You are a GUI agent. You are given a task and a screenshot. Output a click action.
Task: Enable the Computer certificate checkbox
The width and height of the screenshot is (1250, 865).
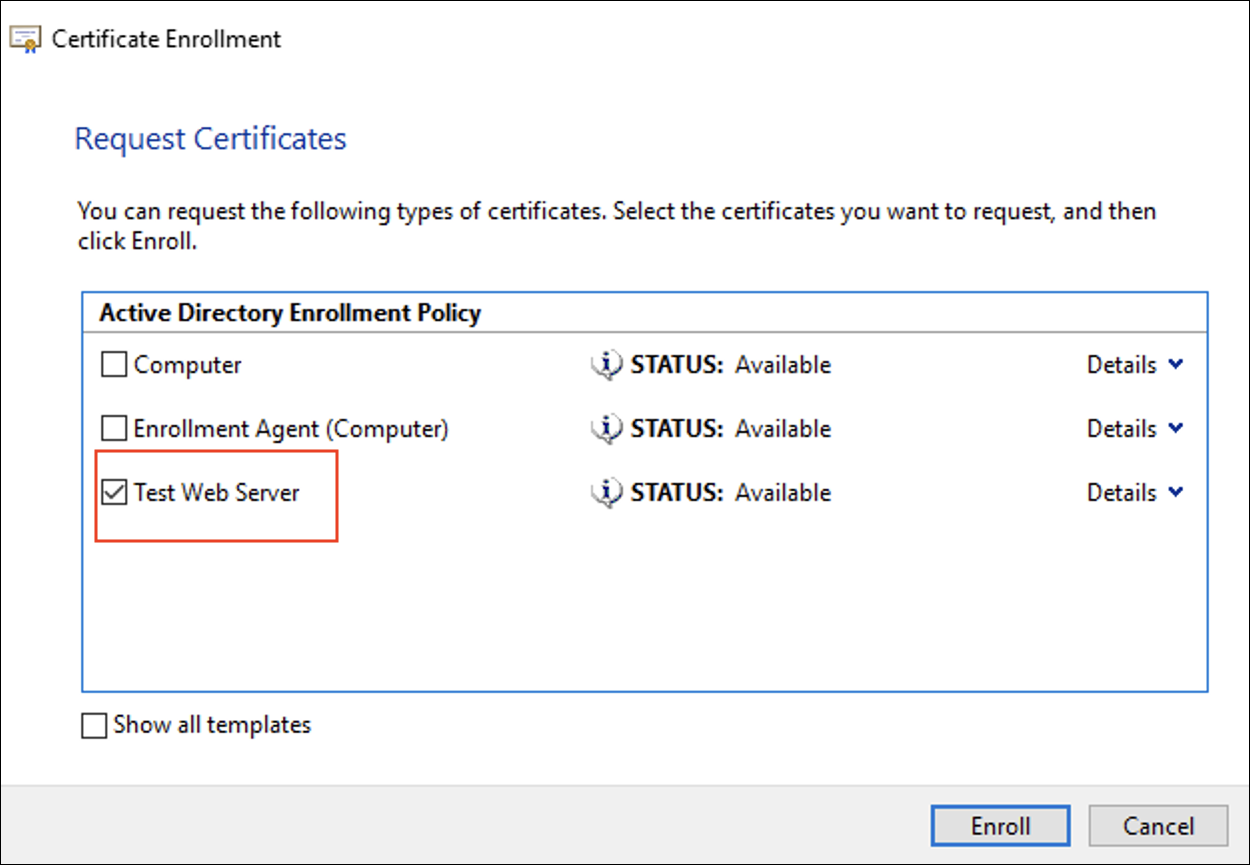(x=115, y=366)
